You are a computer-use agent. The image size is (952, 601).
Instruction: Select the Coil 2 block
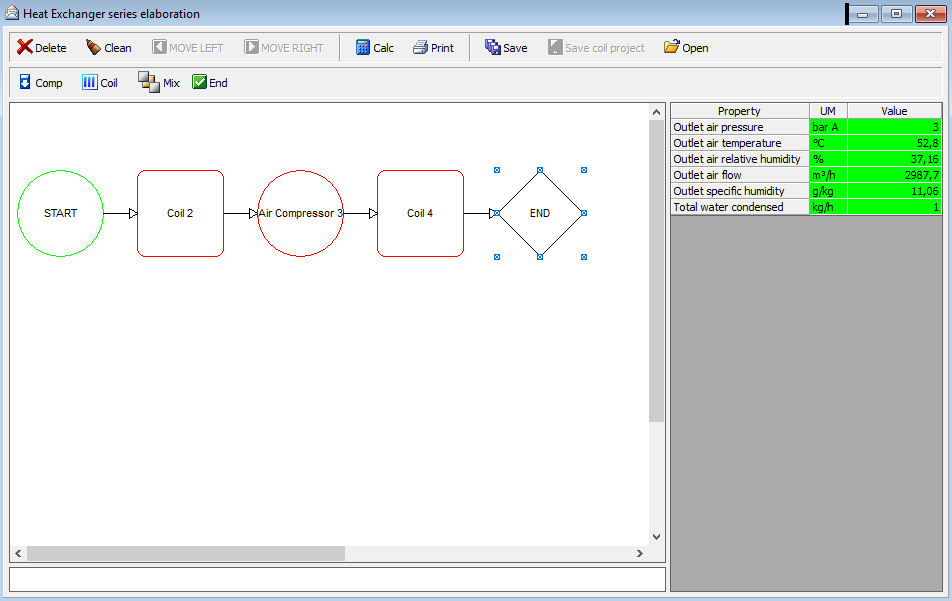click(x=180, y=213)
